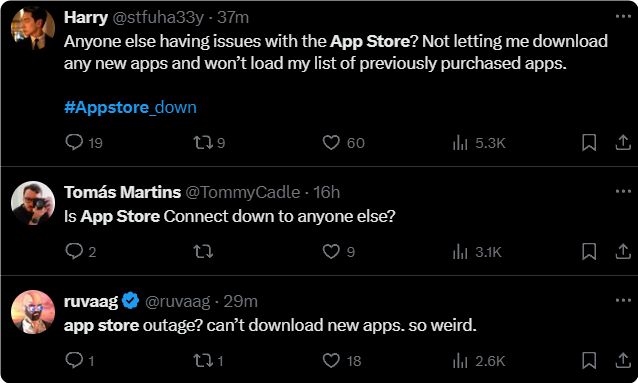The height and width of the screenshot is (383, 638).
Task: Open the @TommyCadle handle link
Action: tap(243, 192)
